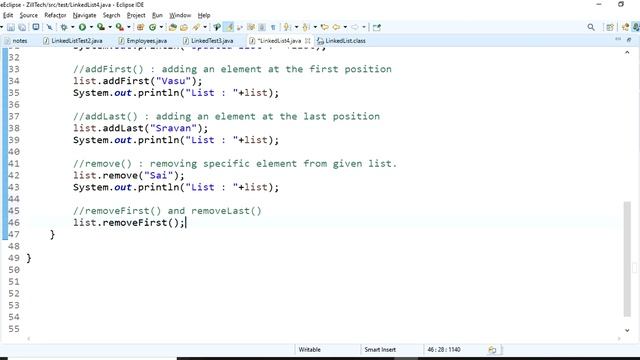Switch to the Java perspective icon
This screenshot has height=360, width=640.
(625, 27)
